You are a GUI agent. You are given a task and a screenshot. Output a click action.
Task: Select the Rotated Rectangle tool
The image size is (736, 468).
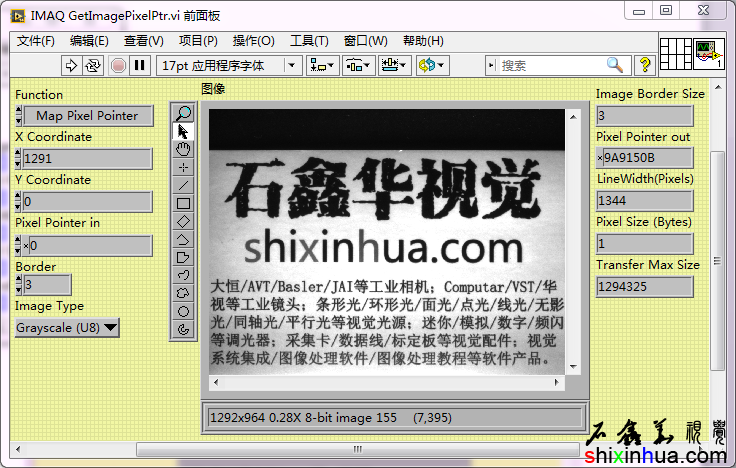pyautogui.click(x=183, y=222)
